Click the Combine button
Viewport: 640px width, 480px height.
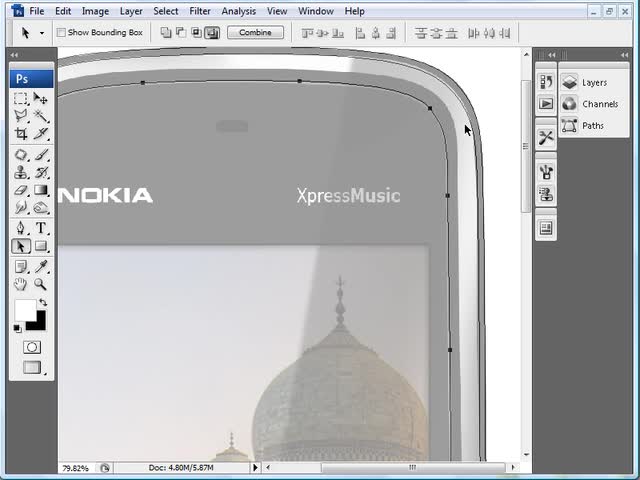click(255, 32)
